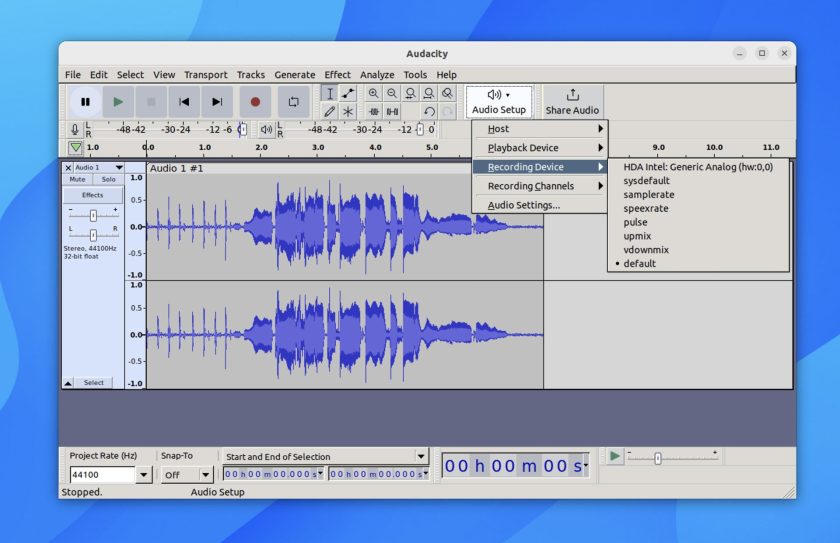The image size is (840, 543).
Task: Click the Stop transport button
Action: pos(151,102)
